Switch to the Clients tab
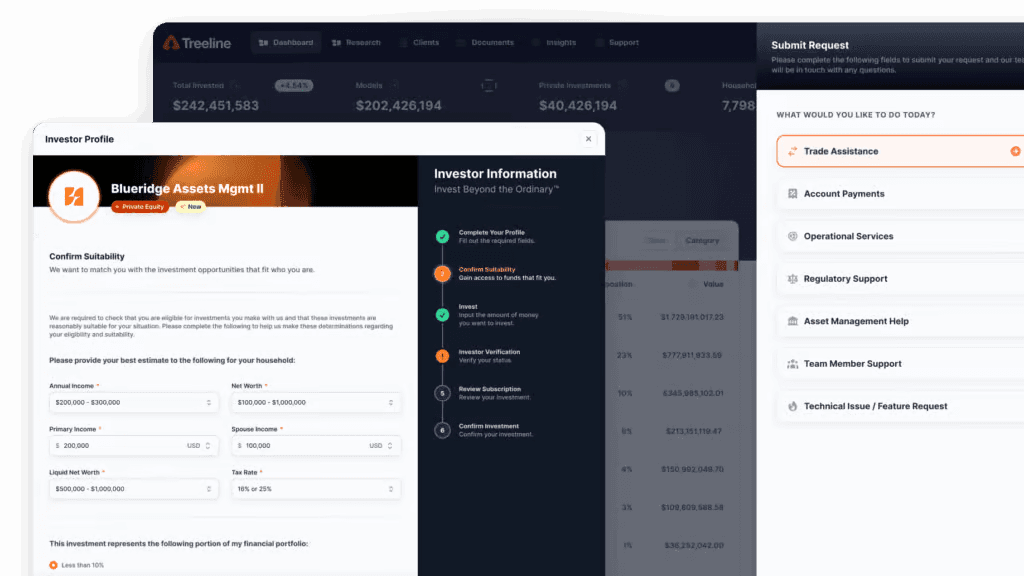 (419, 42)
